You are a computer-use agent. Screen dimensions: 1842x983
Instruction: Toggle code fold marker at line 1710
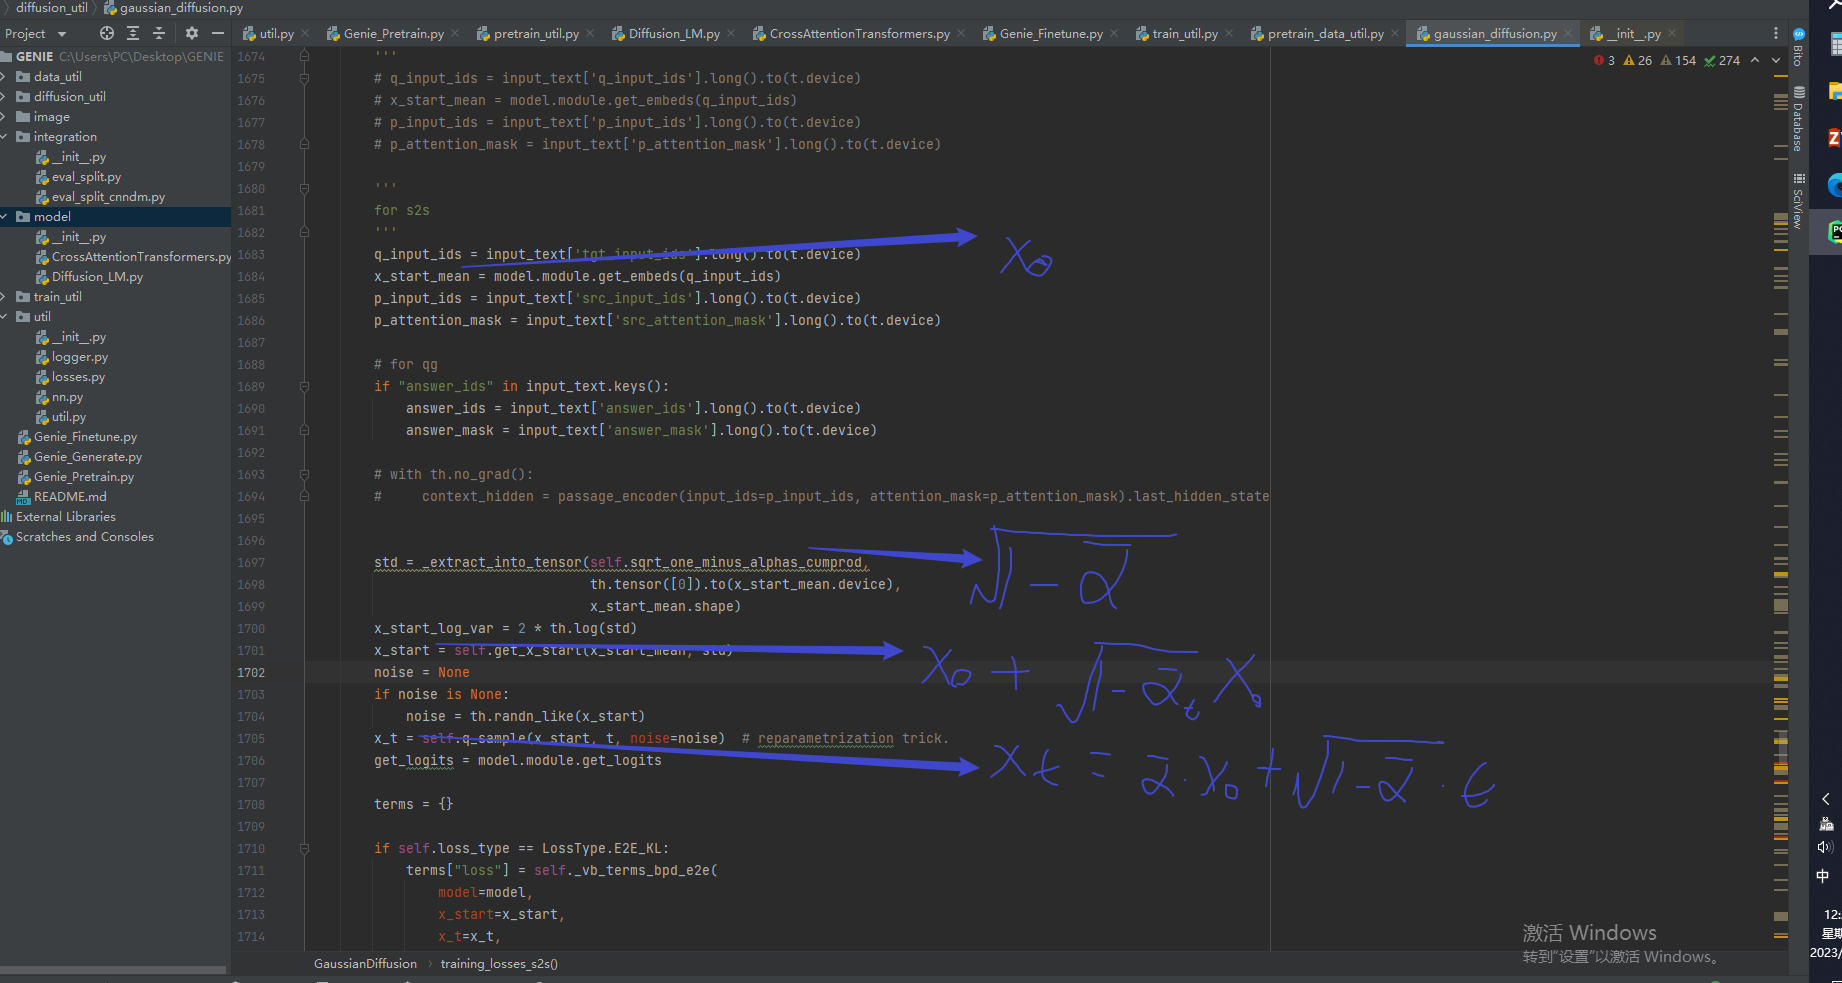304,849
